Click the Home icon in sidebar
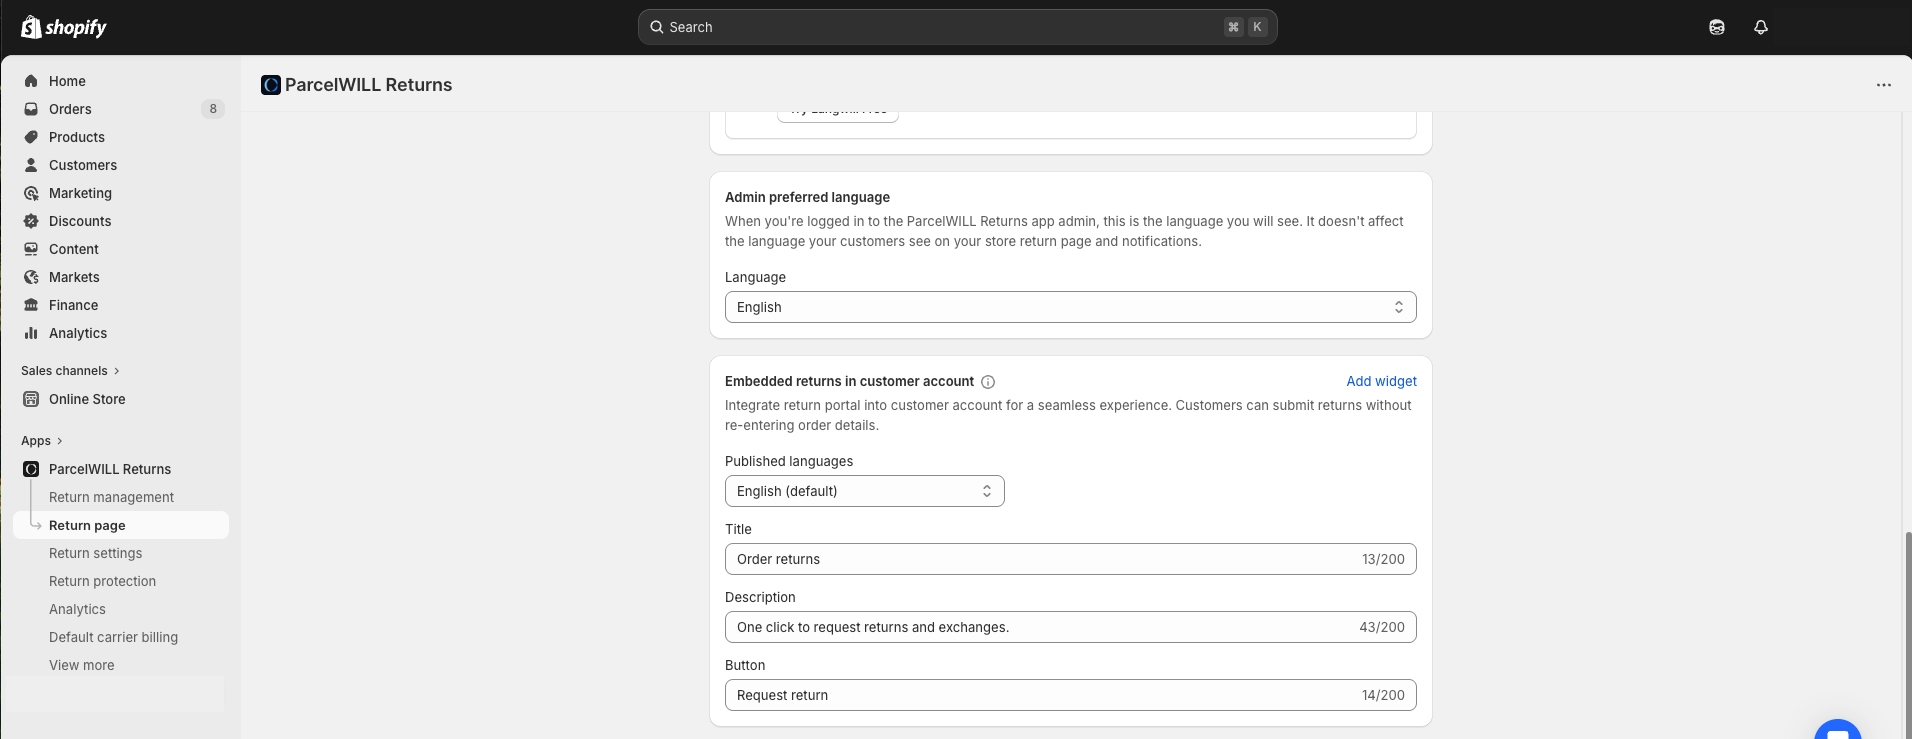1912x739 pixels. pyautogui.click(x=31, y=81)
